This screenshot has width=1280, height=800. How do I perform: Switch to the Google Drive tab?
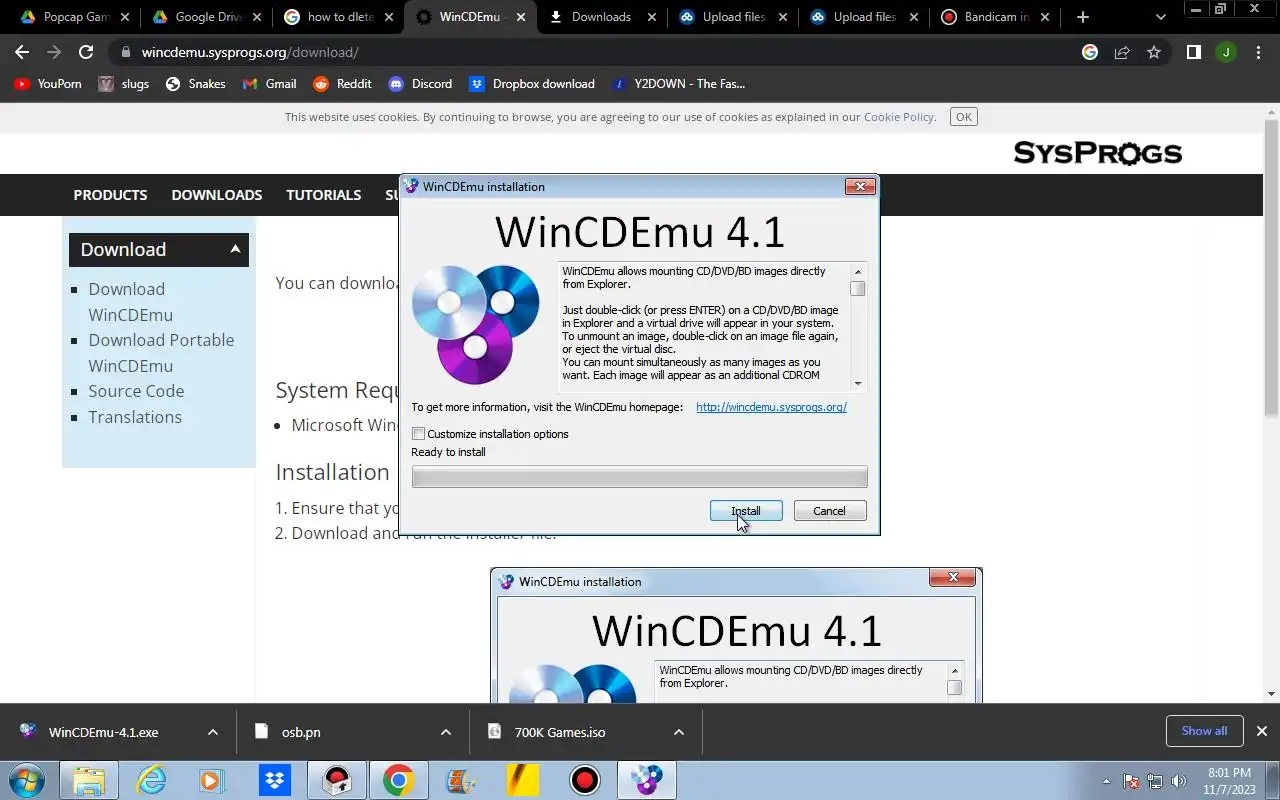pos(206,17)
